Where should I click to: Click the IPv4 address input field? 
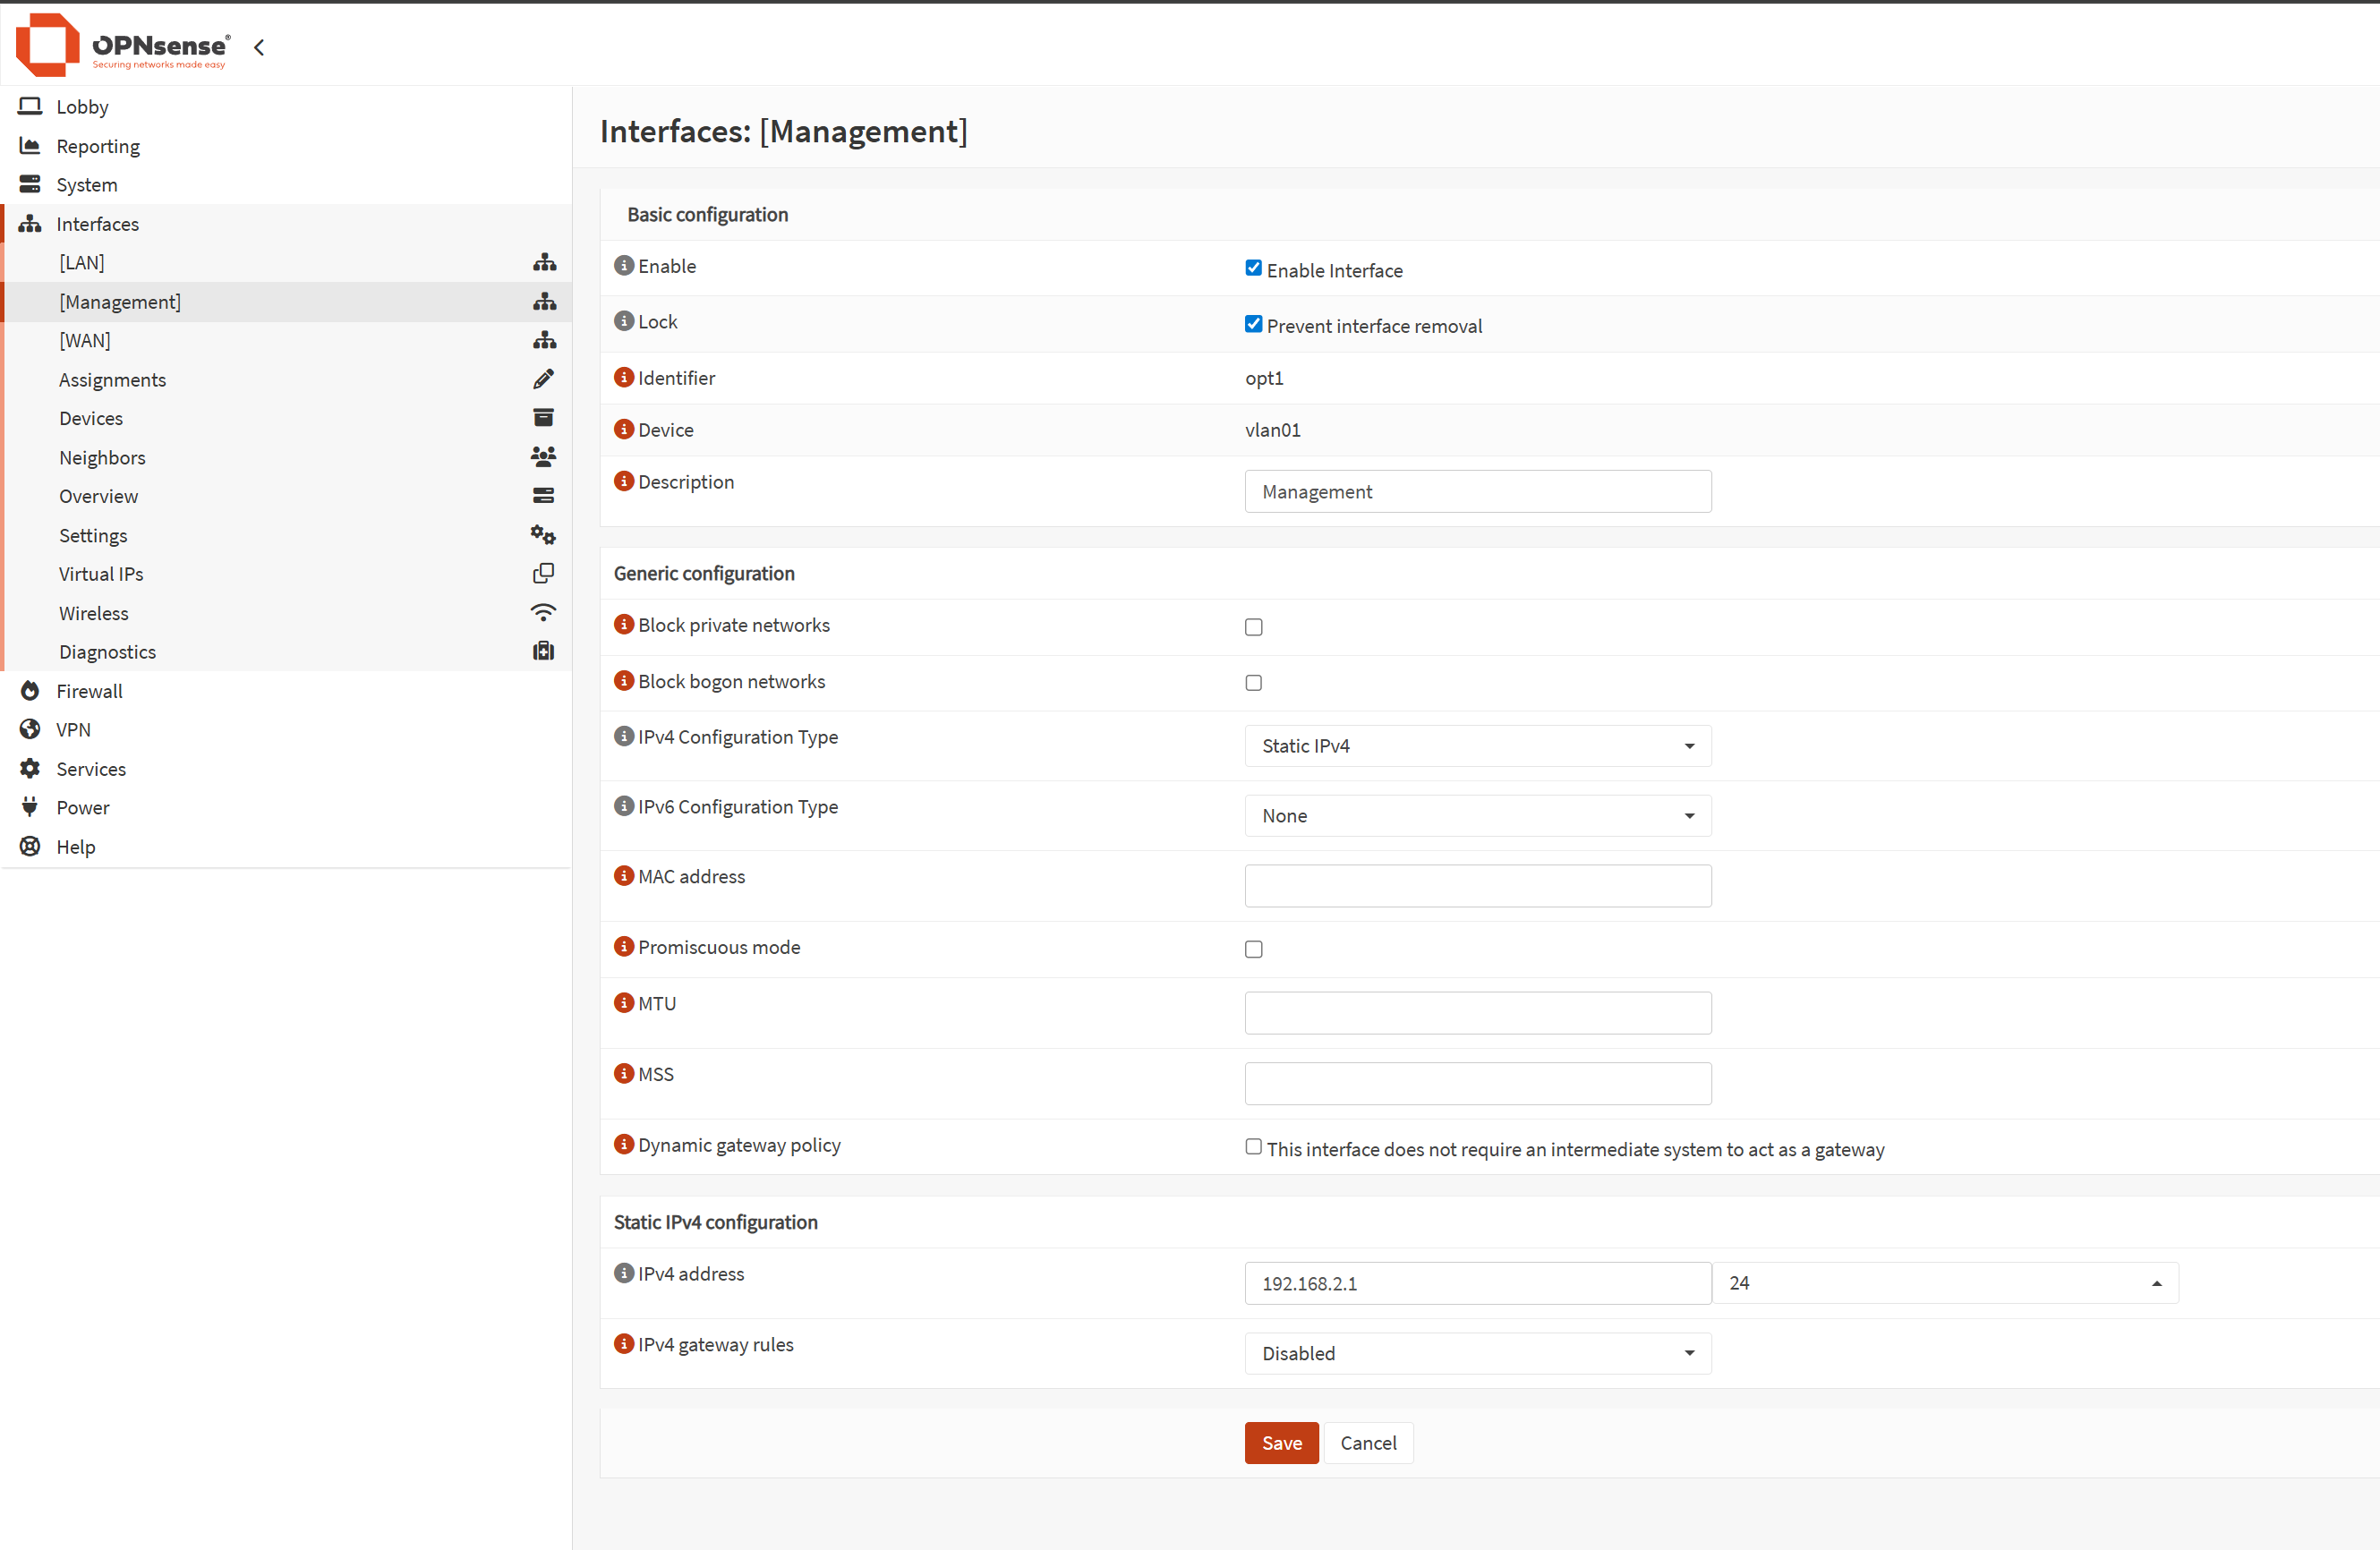(1477, 1283)
